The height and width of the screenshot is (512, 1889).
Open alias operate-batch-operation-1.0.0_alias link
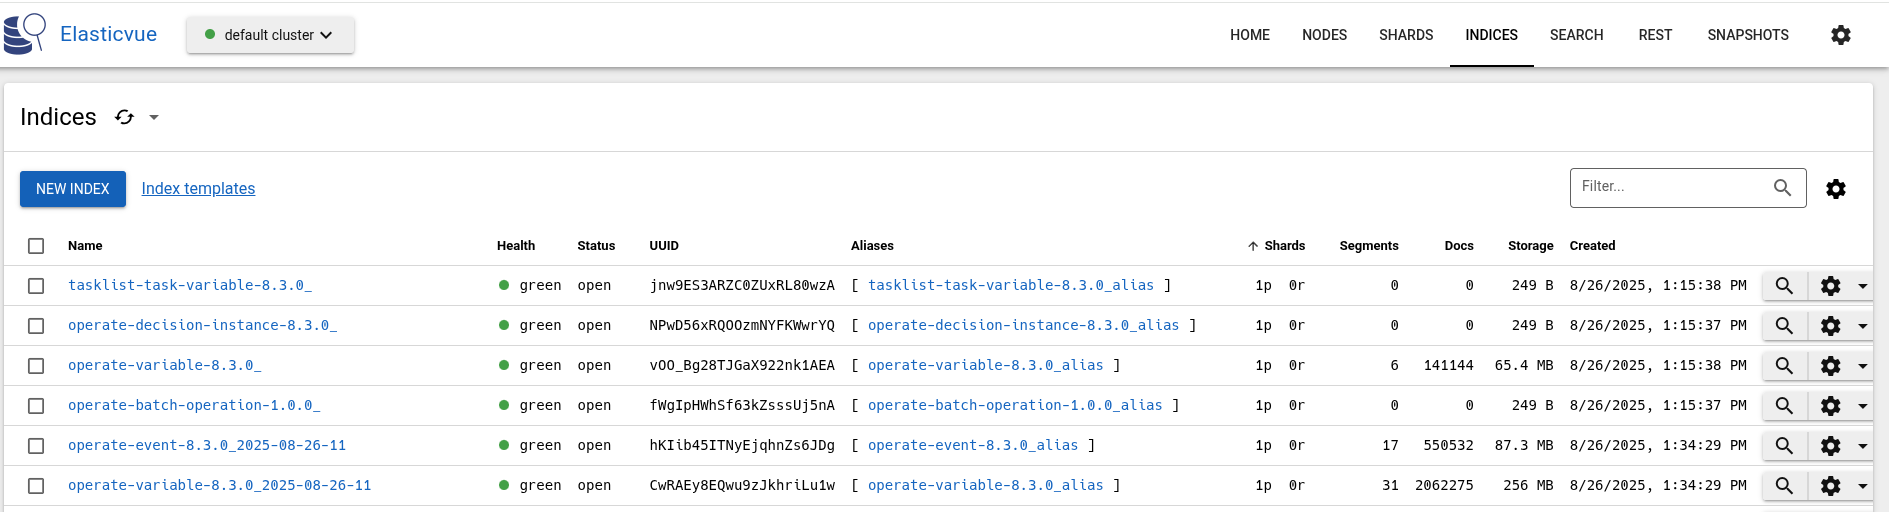(x=1015, y=405)
